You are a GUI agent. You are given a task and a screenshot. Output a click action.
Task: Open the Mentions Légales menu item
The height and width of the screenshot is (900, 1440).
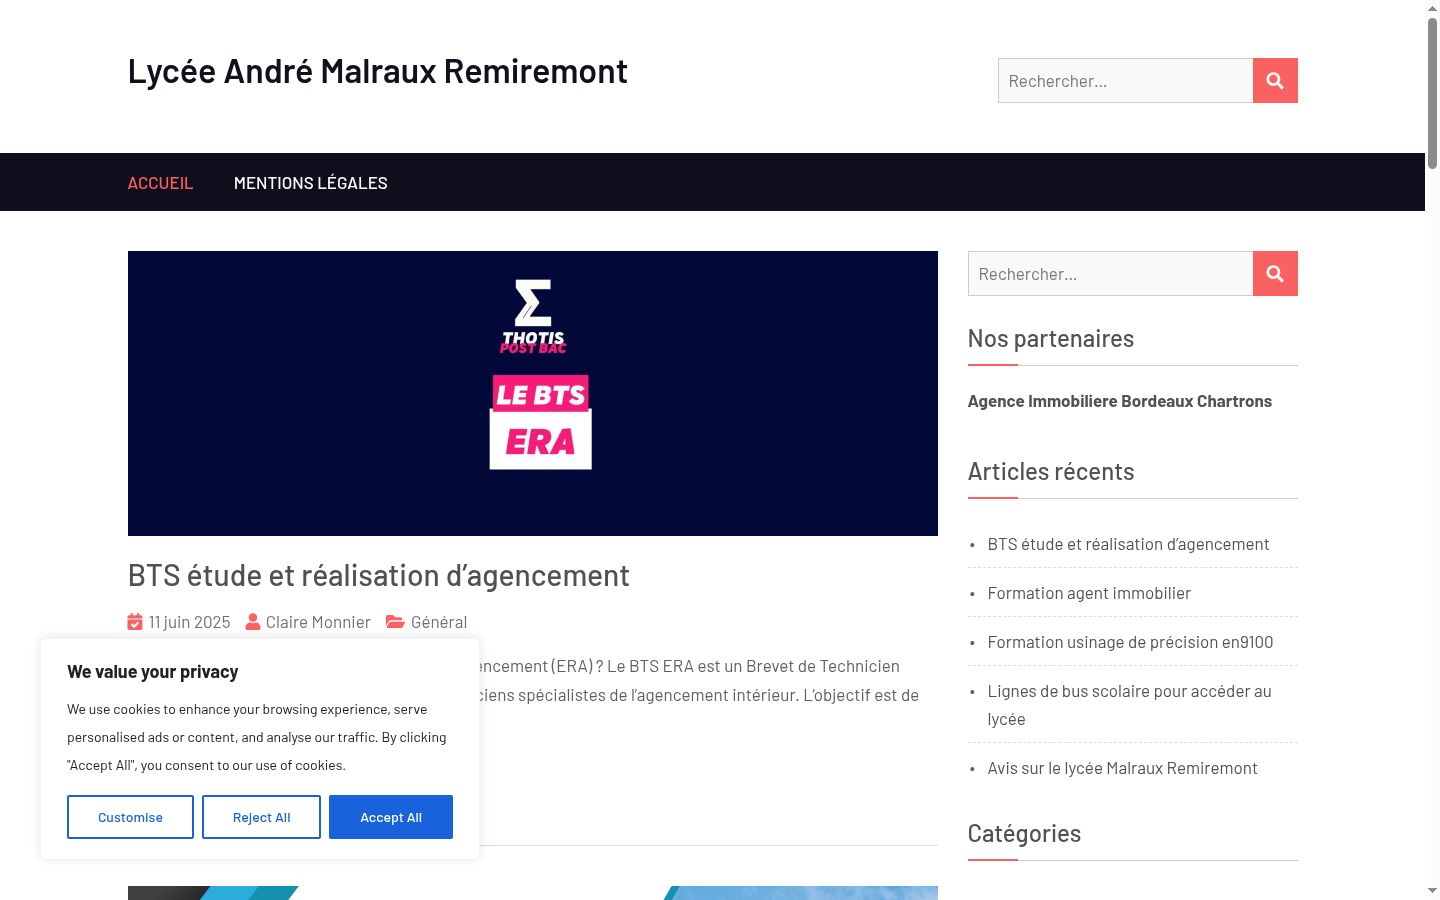(310, 183)
